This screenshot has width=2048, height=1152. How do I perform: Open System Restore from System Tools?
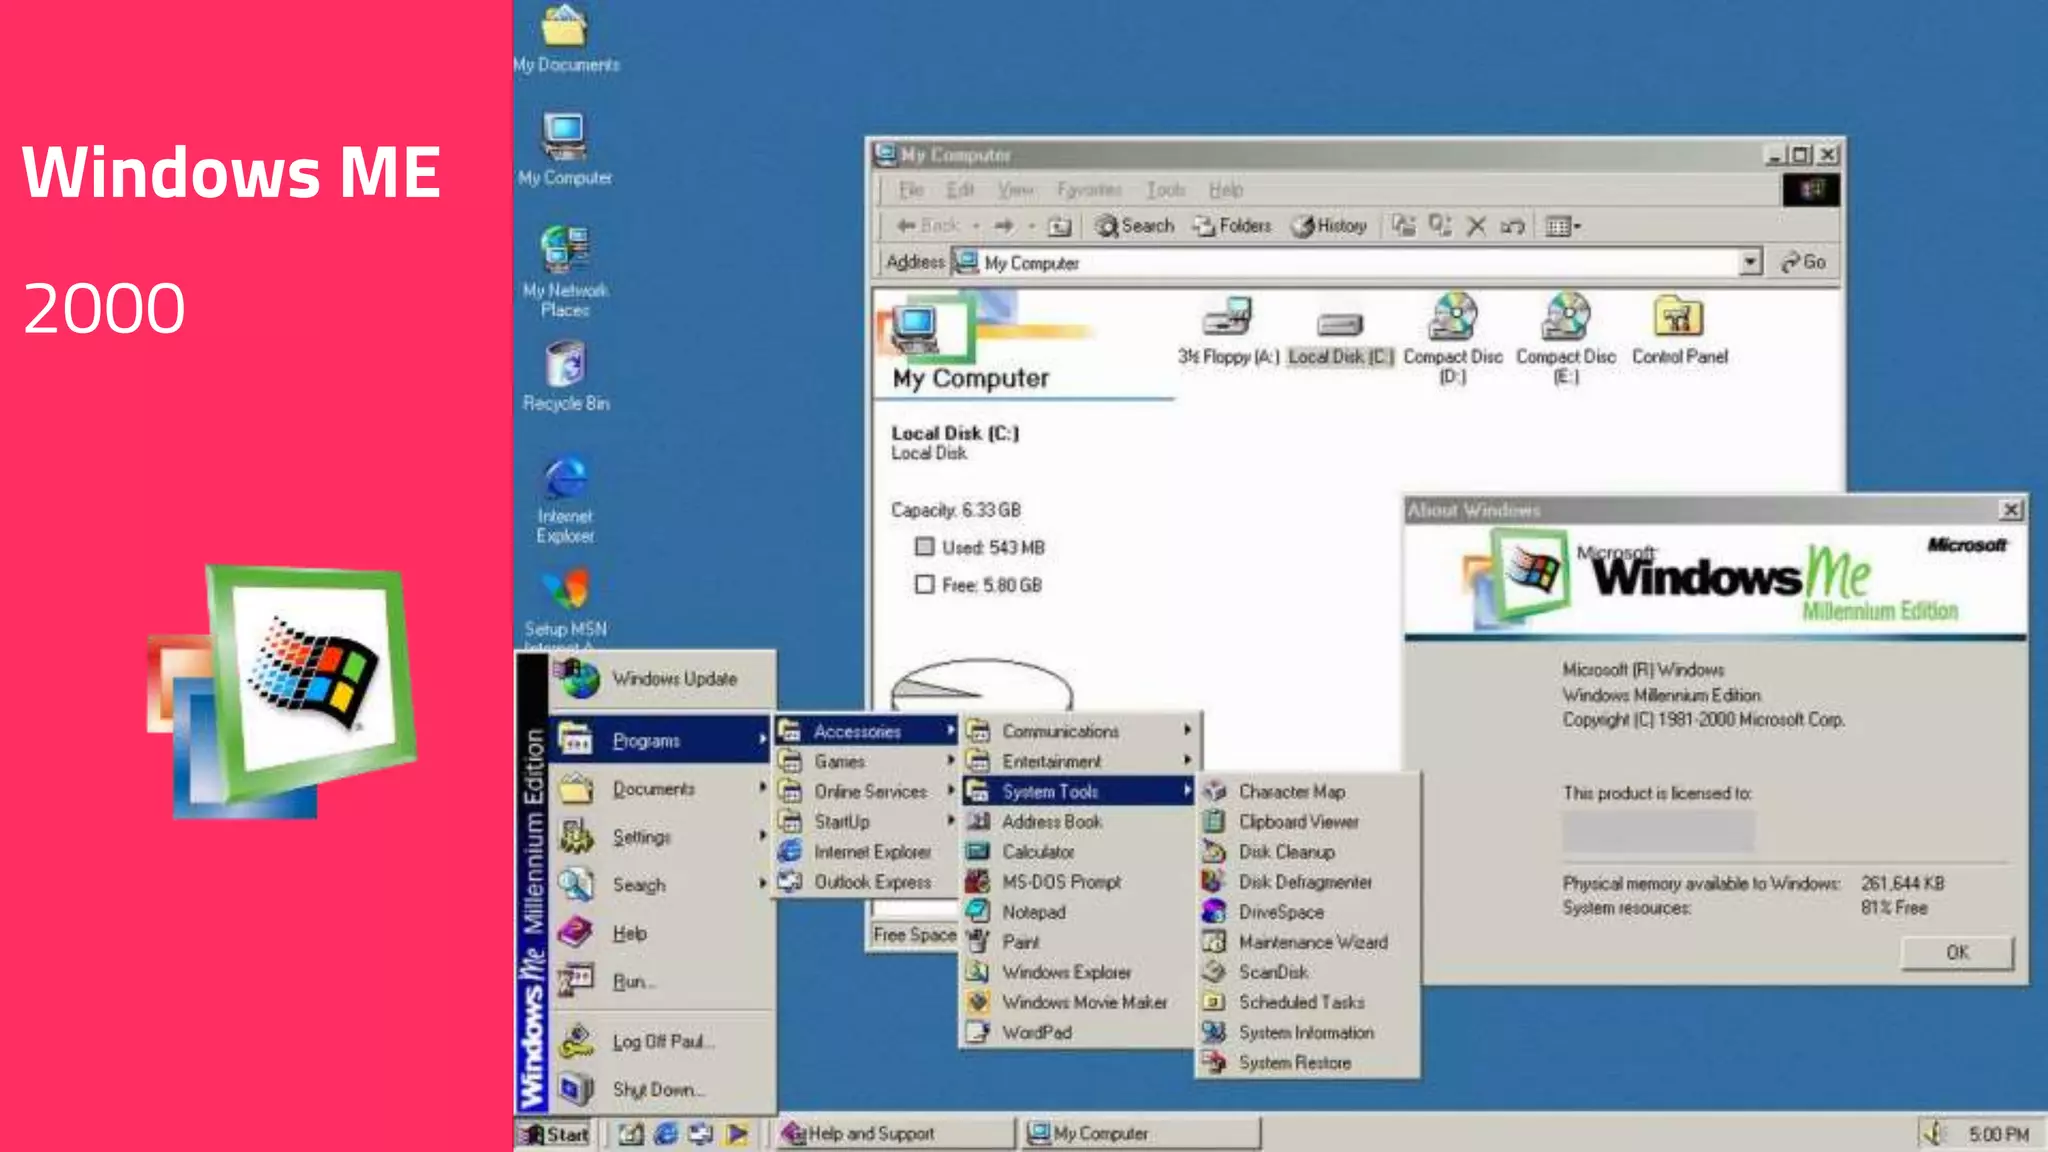click(1307, 1062)
